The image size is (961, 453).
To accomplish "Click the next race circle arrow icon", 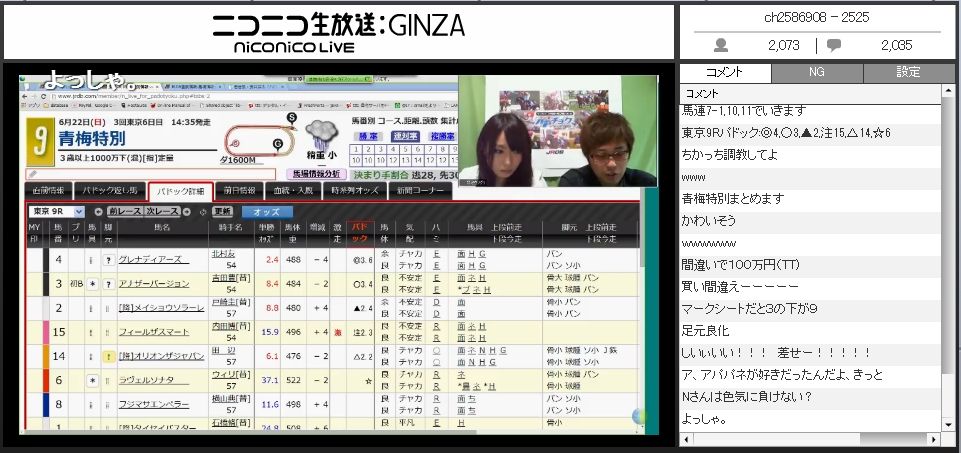I will click(x=186, y=211).
